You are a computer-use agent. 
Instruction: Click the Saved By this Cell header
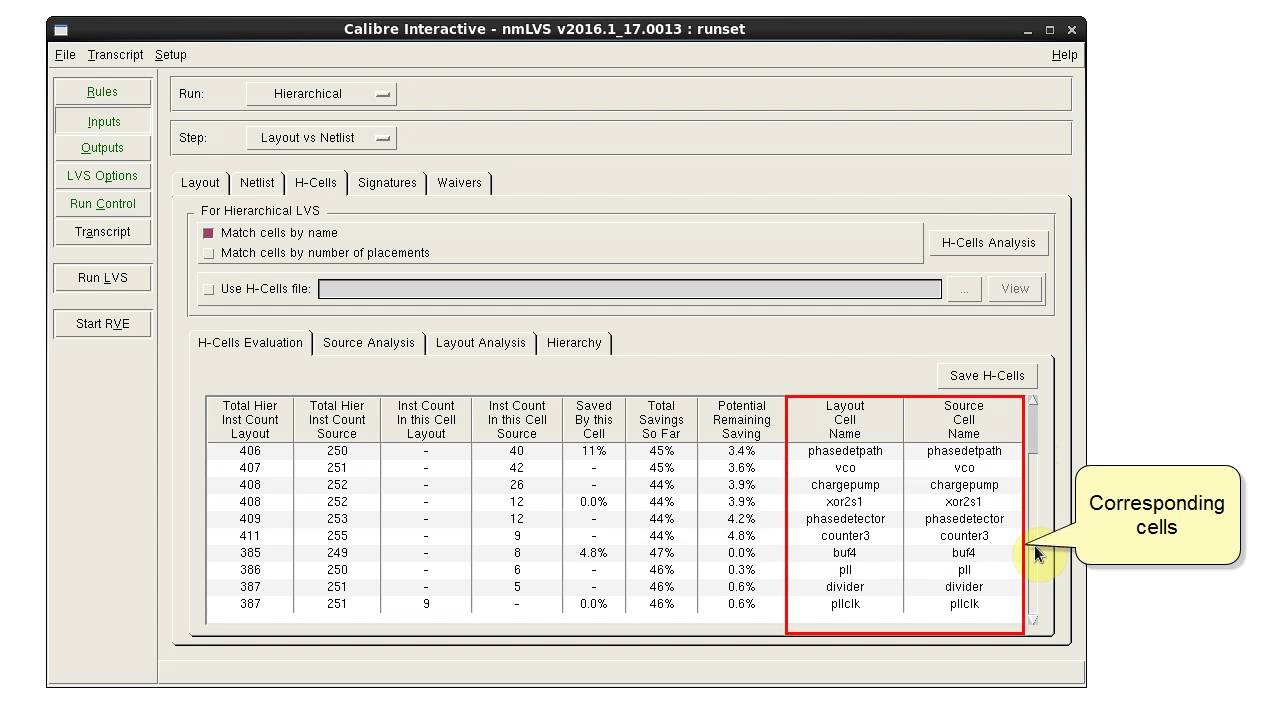[594, 420]
